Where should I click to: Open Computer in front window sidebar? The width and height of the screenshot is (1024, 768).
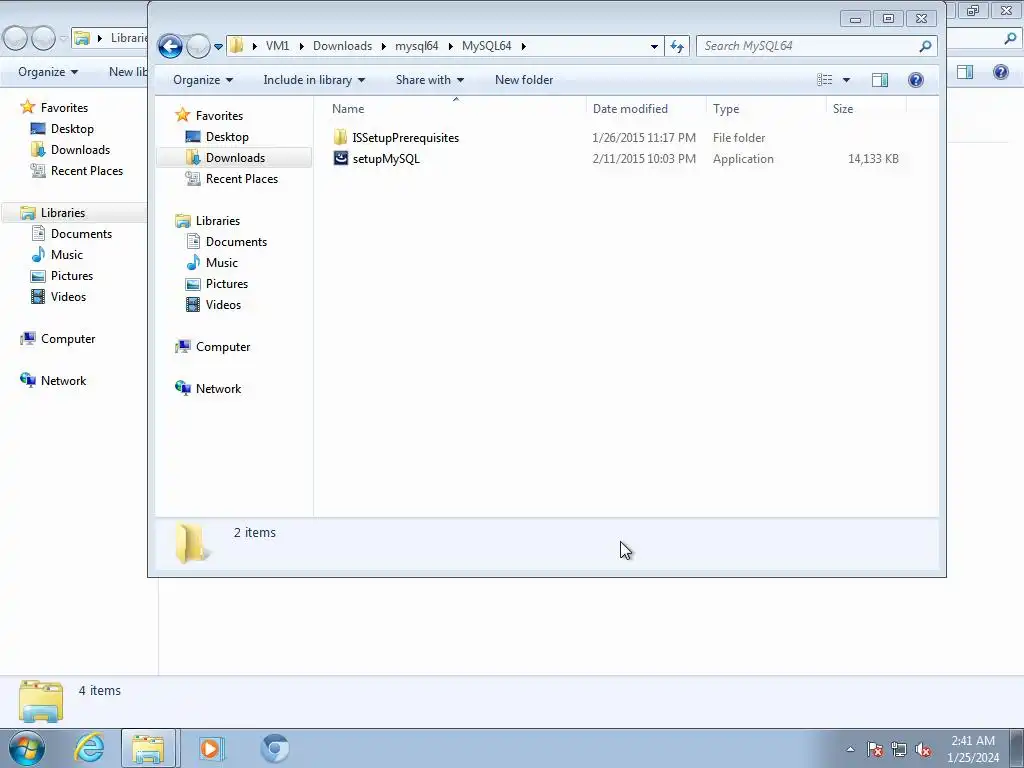pyautogui.click(x=223, y=347)
